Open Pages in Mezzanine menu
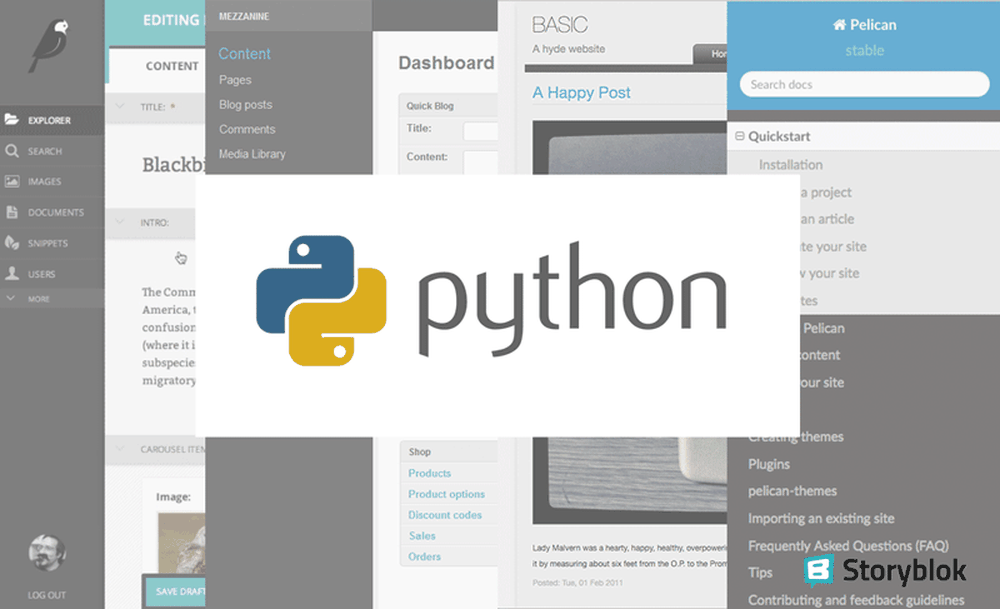The width and height of the screenshot is (1000, 609). tap(235, 80)
